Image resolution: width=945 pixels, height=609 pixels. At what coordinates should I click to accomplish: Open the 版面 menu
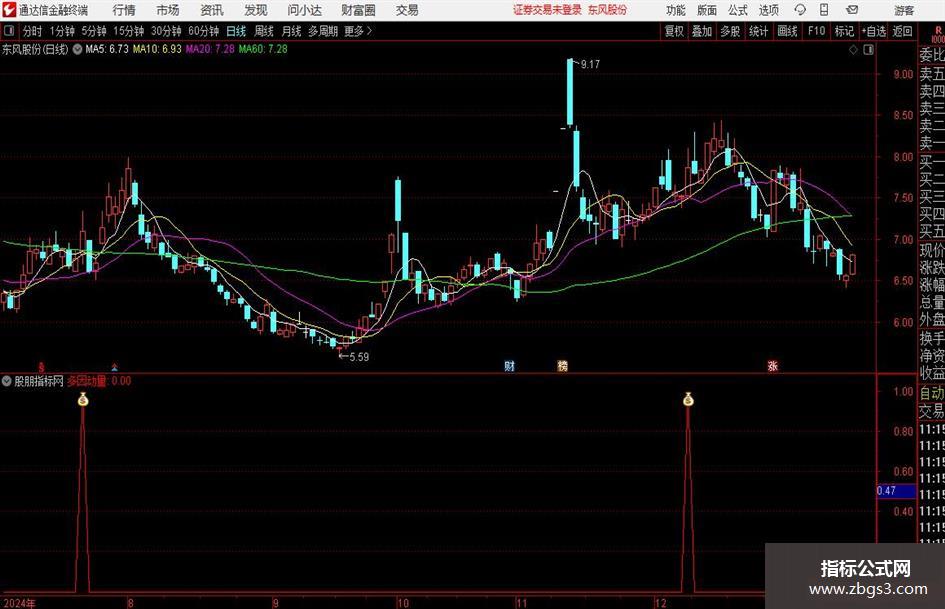tap(706, 10)
